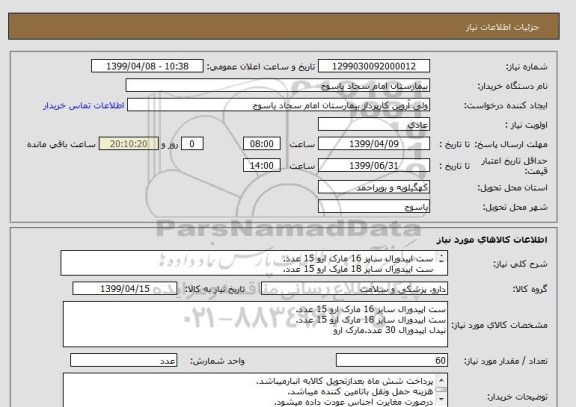
Task: Click the line درصورت مغایرت اجناس عودت داده میشود
Action: point(354,402)
